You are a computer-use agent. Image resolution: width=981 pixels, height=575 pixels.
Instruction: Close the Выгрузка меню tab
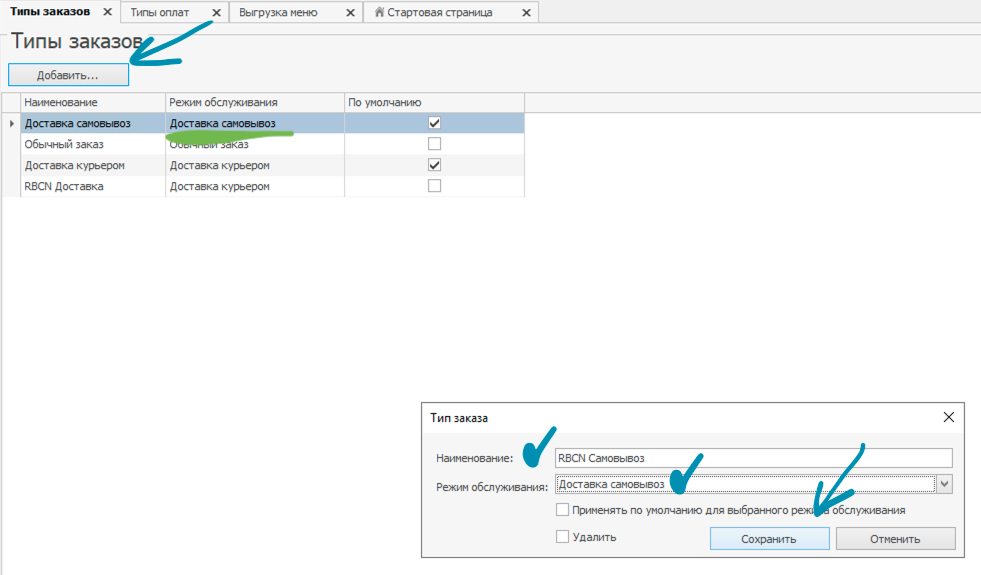[349, 13]
